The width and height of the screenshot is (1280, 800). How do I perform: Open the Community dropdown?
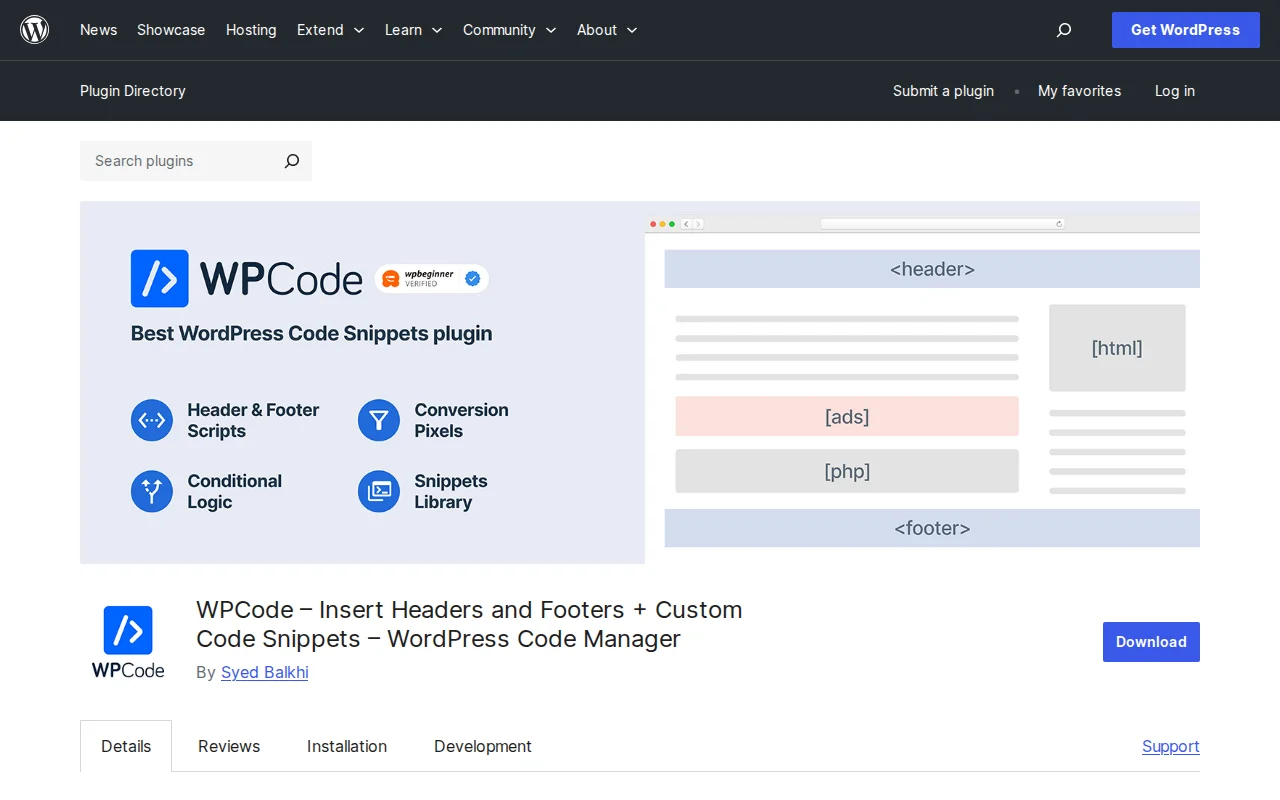pos(509,30)
